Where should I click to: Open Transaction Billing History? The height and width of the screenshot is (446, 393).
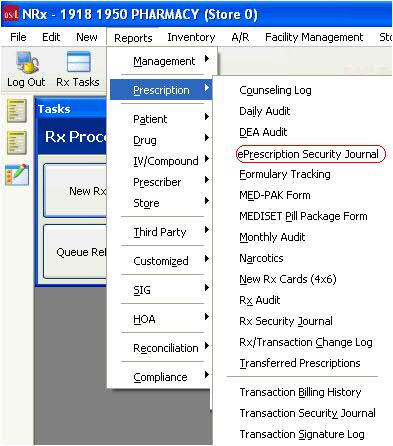point(300,392)
